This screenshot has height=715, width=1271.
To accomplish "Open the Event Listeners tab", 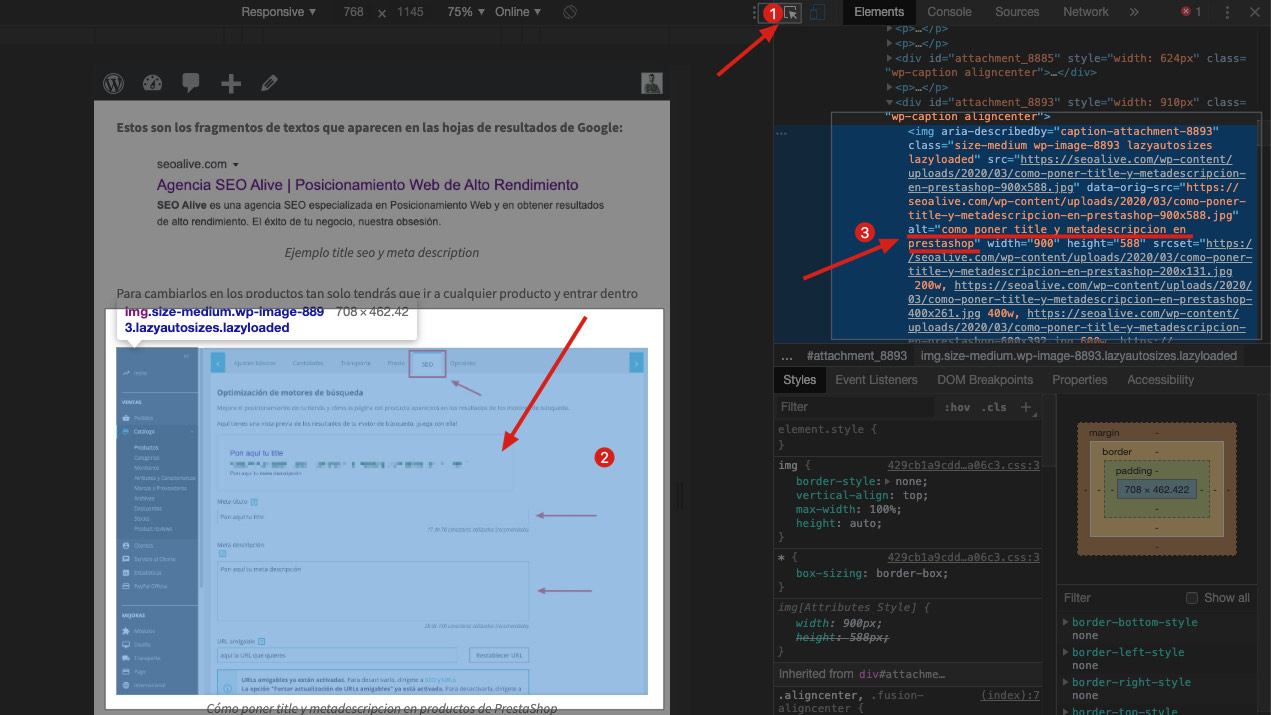I will tap(876, 379).
